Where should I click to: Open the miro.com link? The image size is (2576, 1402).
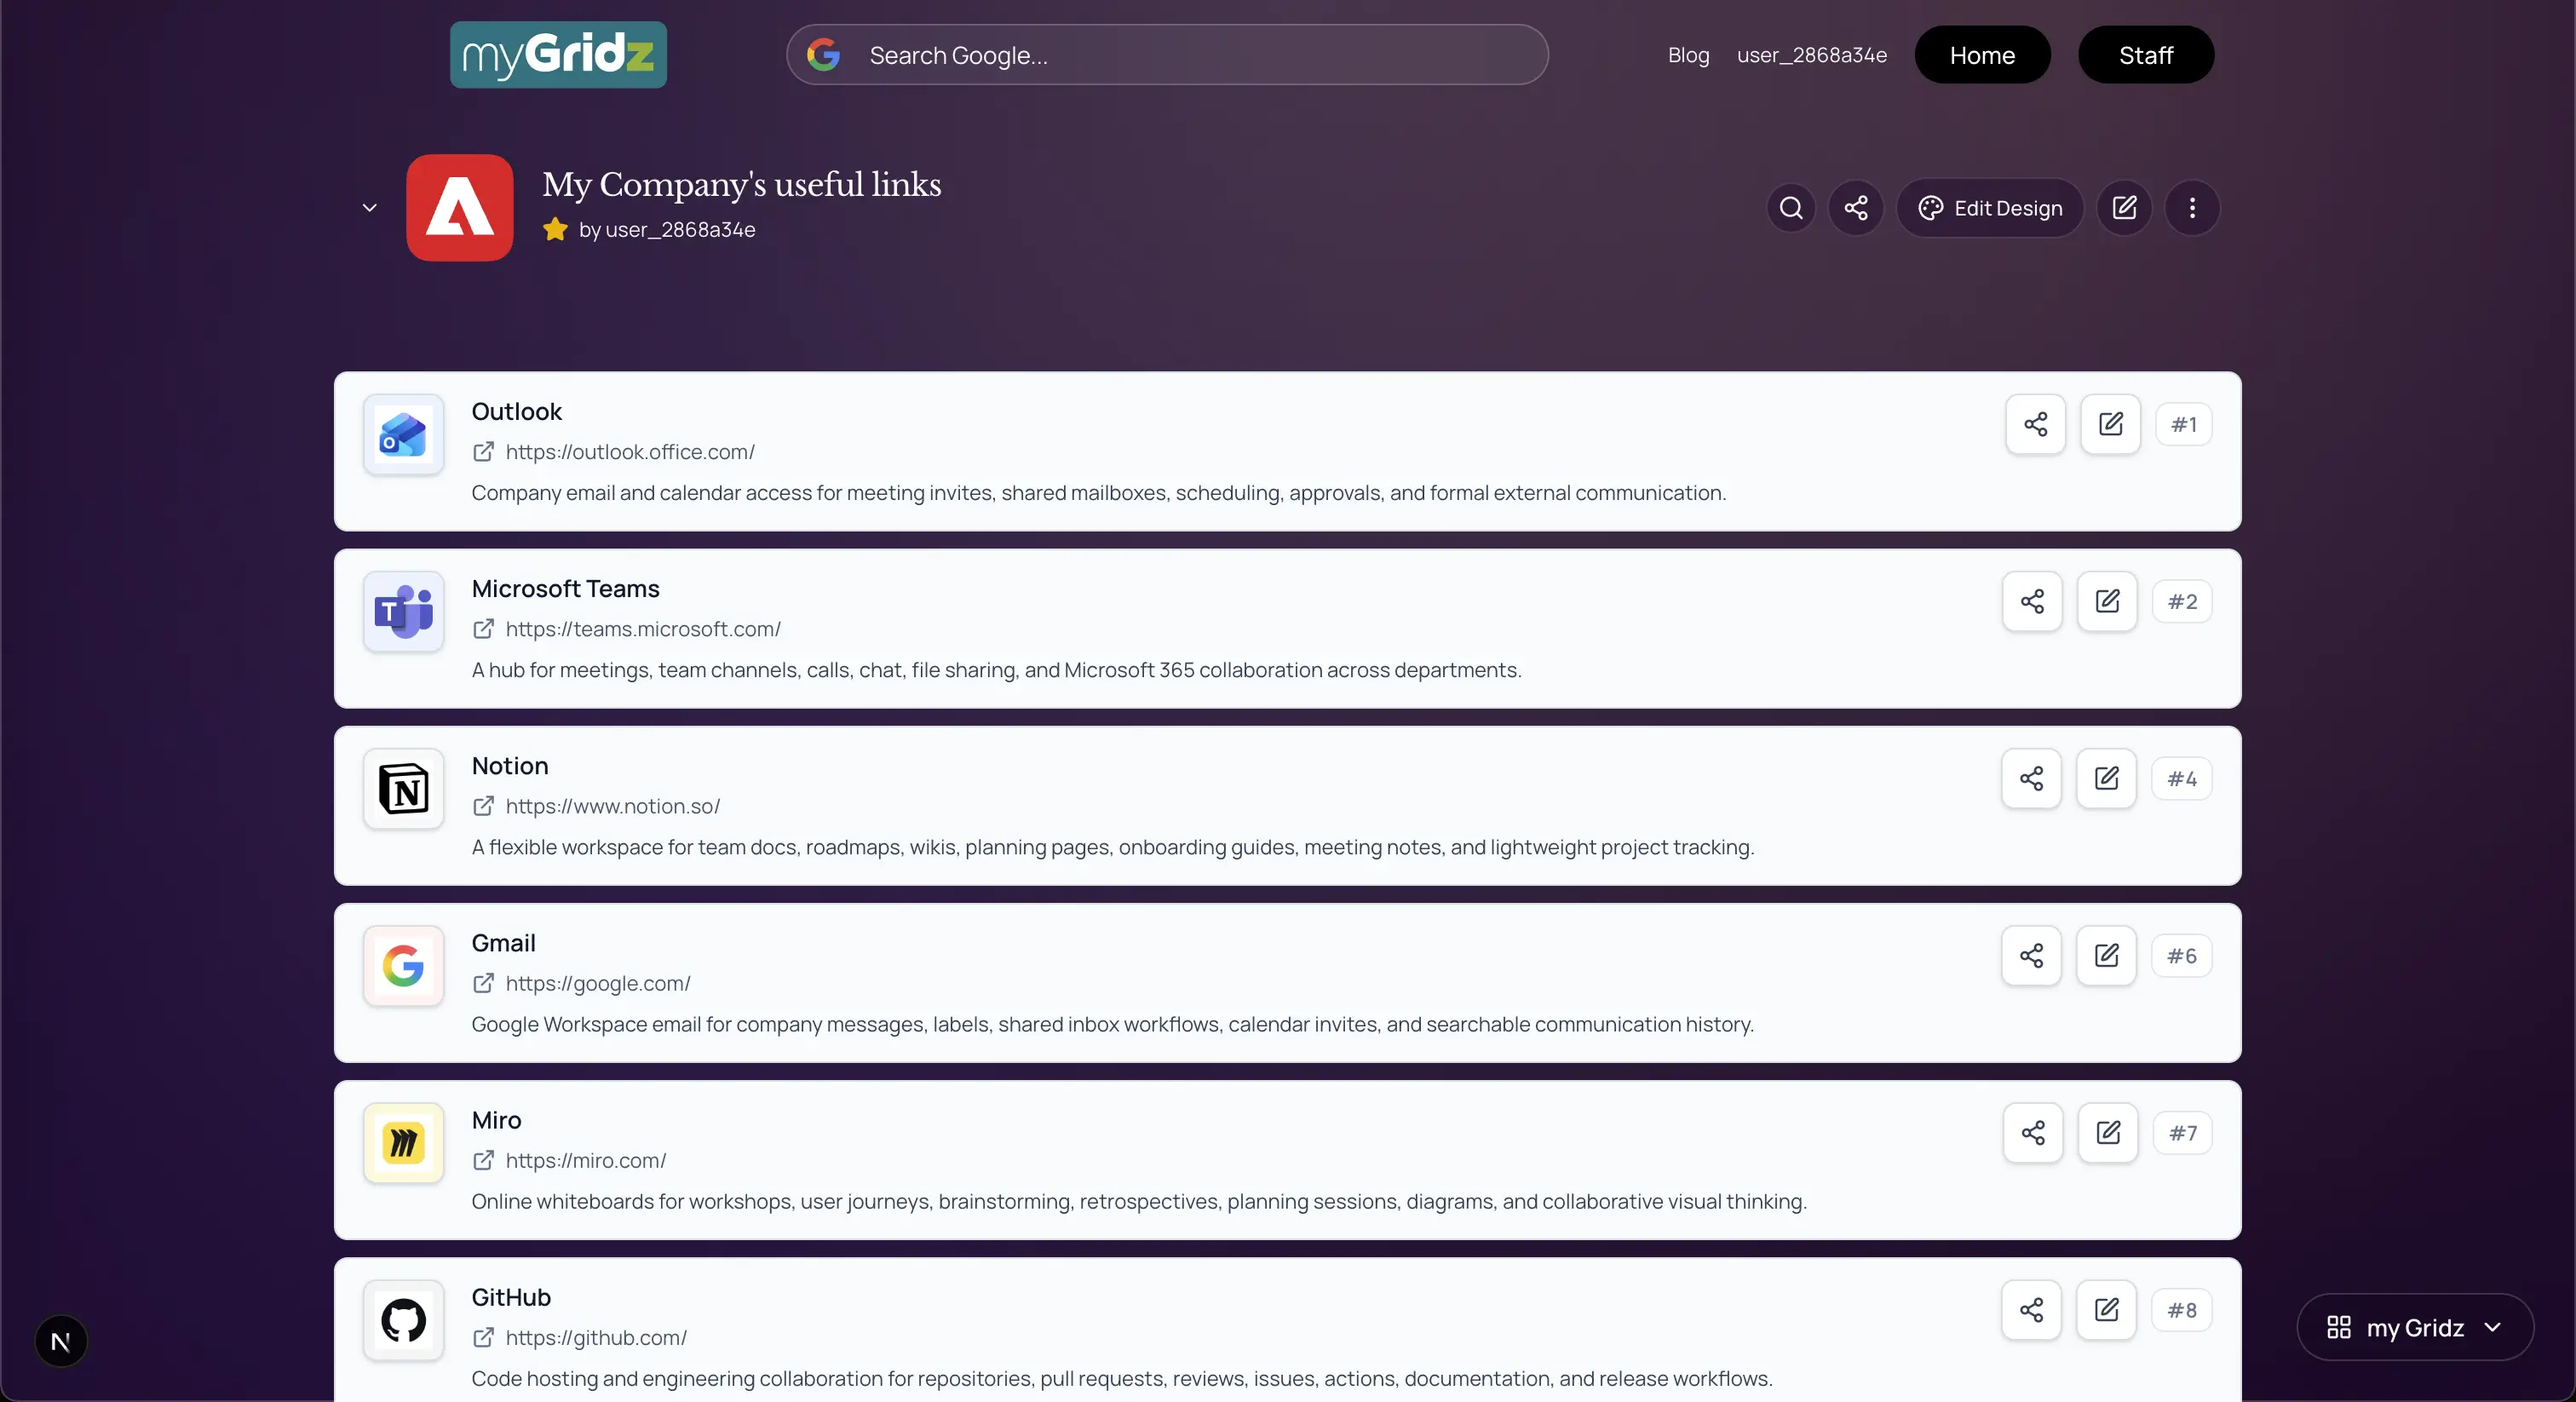click(585, 1160)
